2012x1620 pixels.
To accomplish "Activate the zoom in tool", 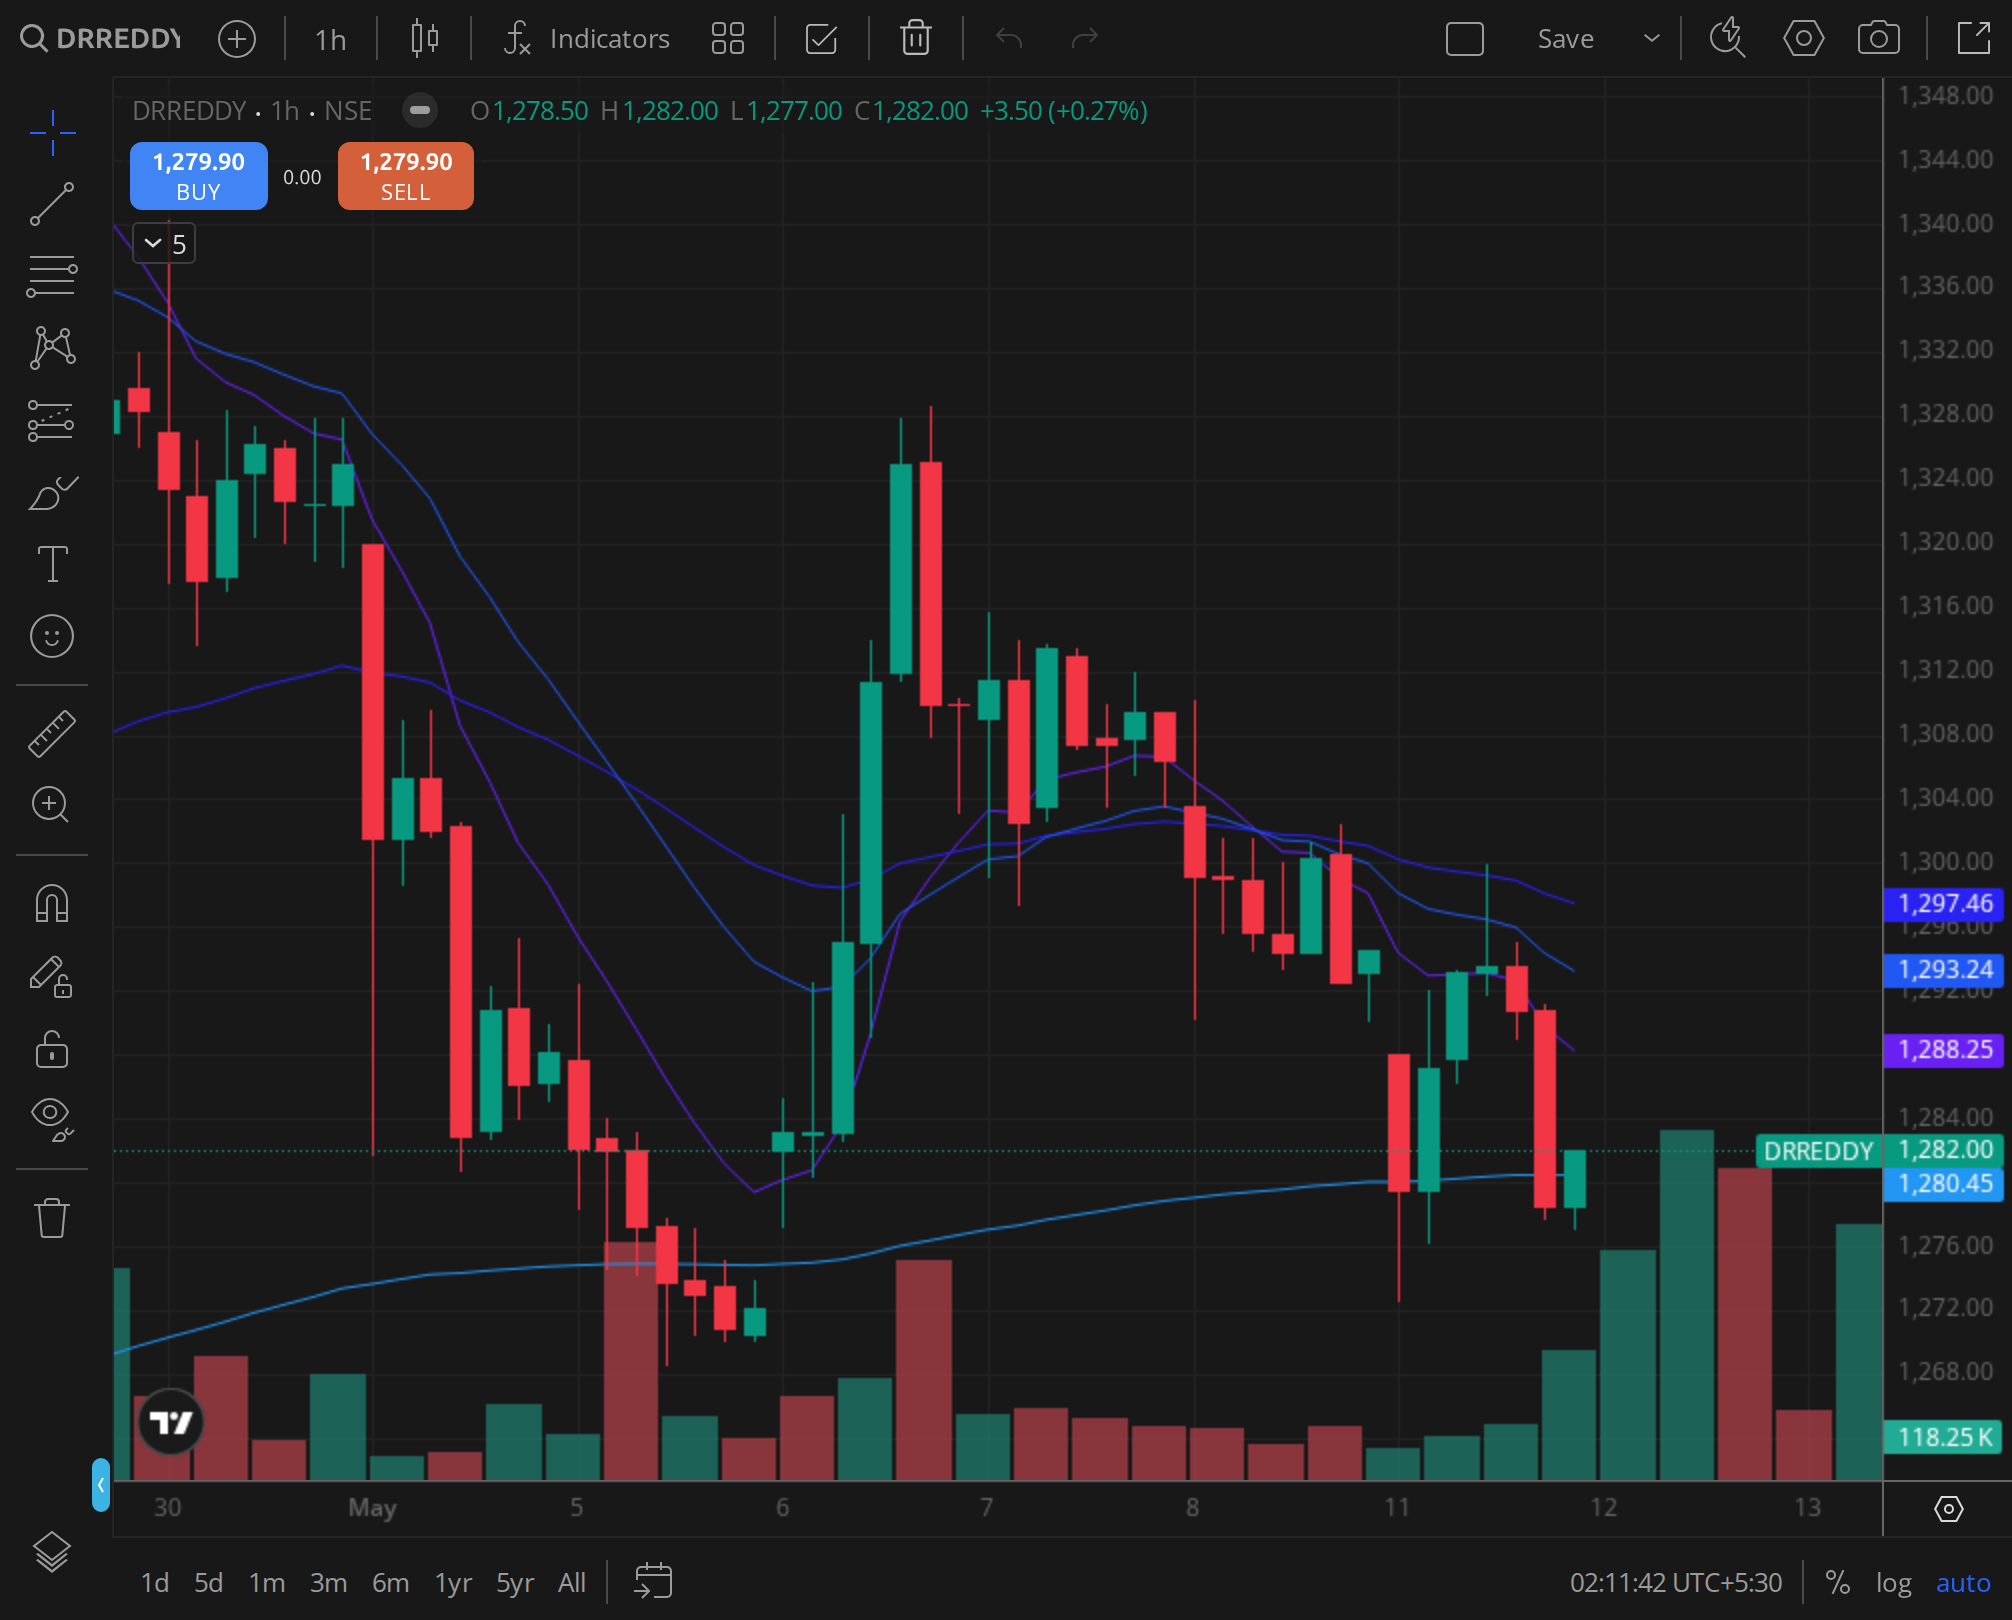I will 52,805.
